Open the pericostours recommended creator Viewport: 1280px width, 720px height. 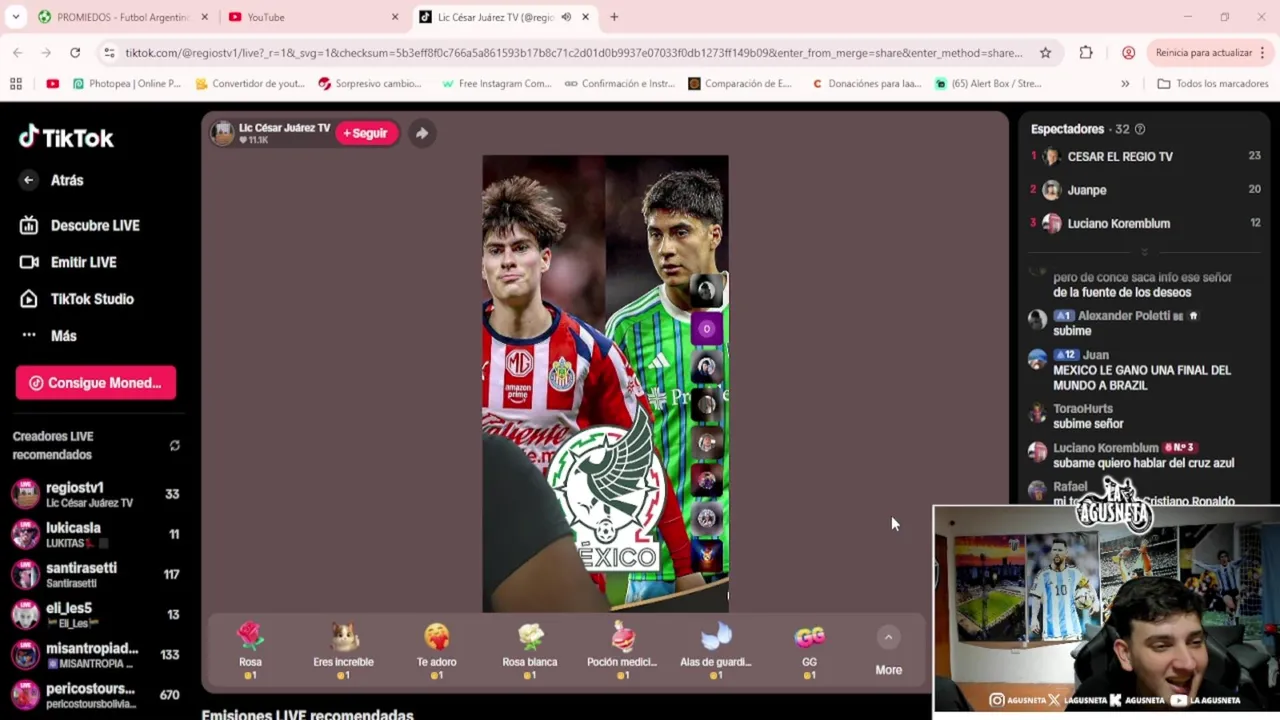click(95, 694)
